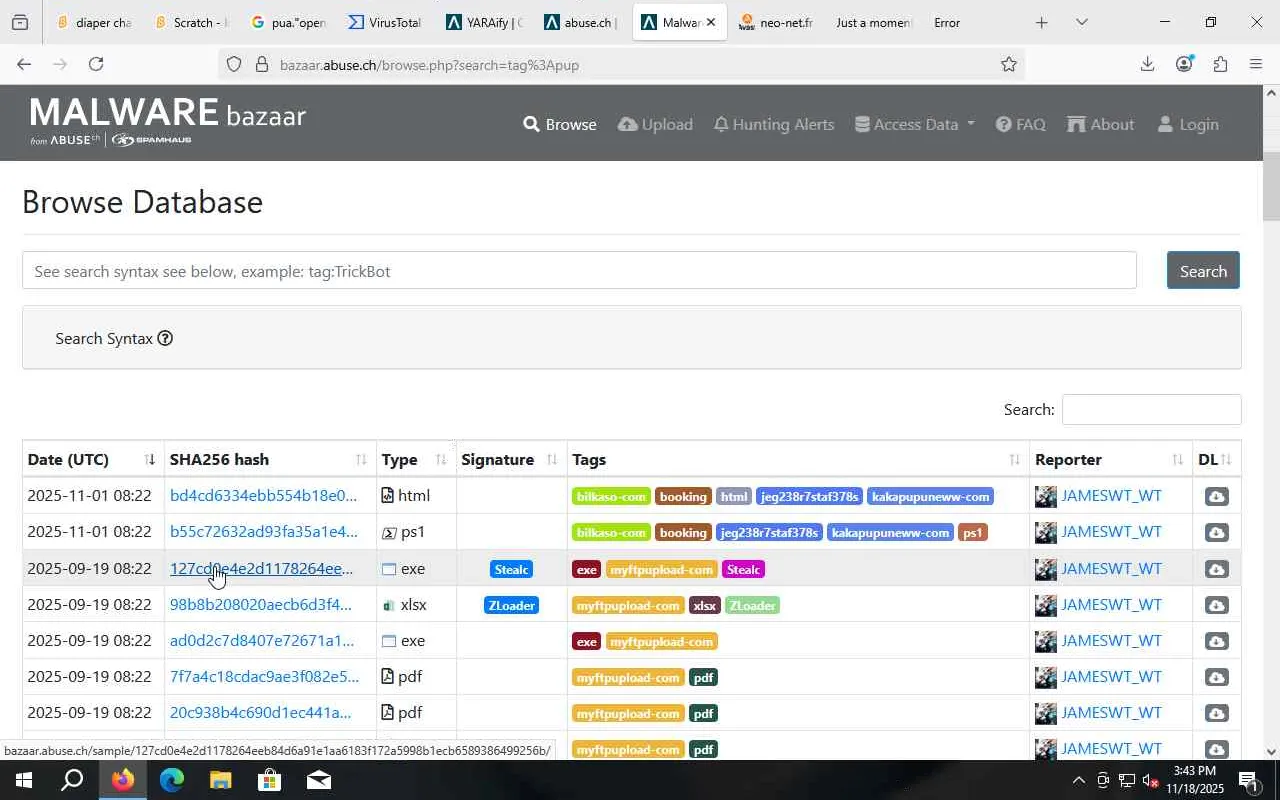
Task: Open the Firefox View icon at tab strip left
Action: click(20, 22)
